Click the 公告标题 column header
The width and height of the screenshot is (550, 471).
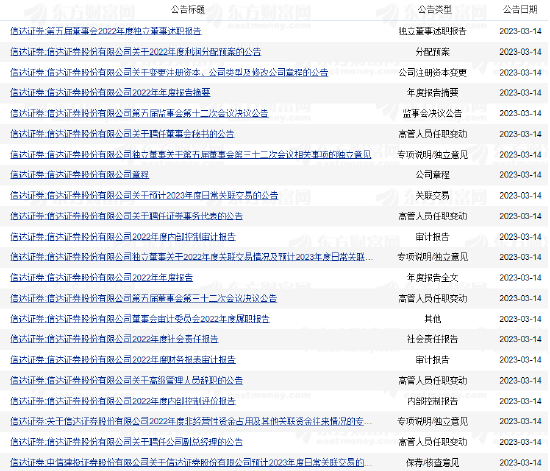coord(188,9)
